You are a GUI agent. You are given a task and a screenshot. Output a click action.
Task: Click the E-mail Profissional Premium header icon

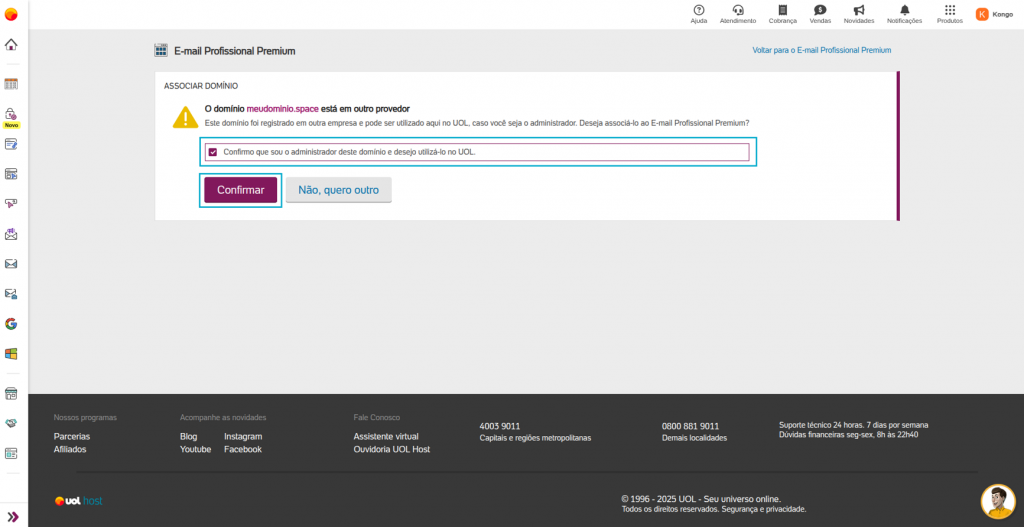pos(161,50)
